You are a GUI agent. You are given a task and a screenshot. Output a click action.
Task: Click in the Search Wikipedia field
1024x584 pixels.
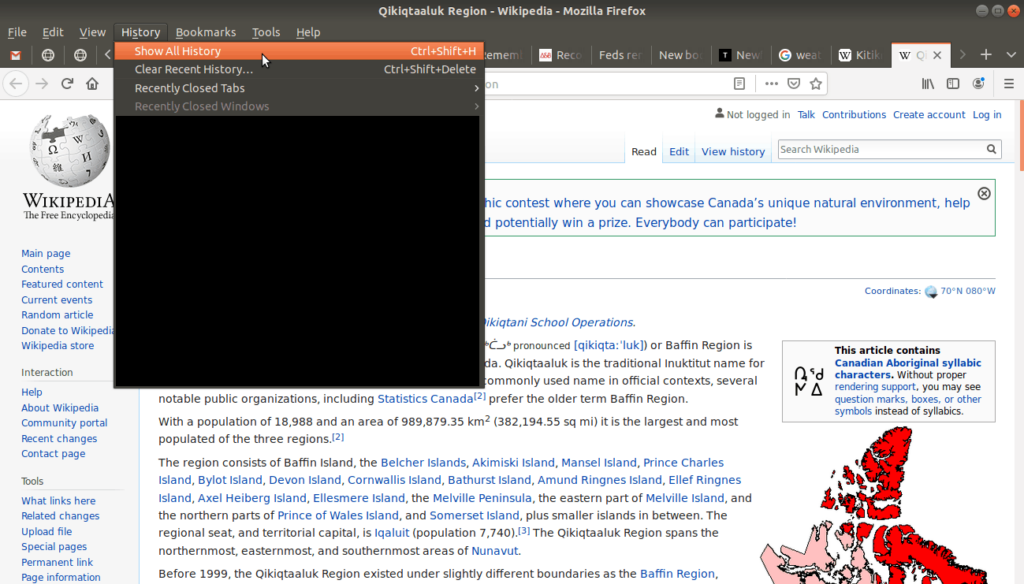point(881,150)
